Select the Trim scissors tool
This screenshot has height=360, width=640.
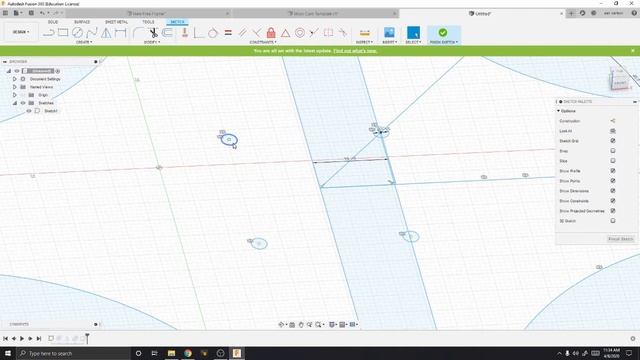coord(153,33)
